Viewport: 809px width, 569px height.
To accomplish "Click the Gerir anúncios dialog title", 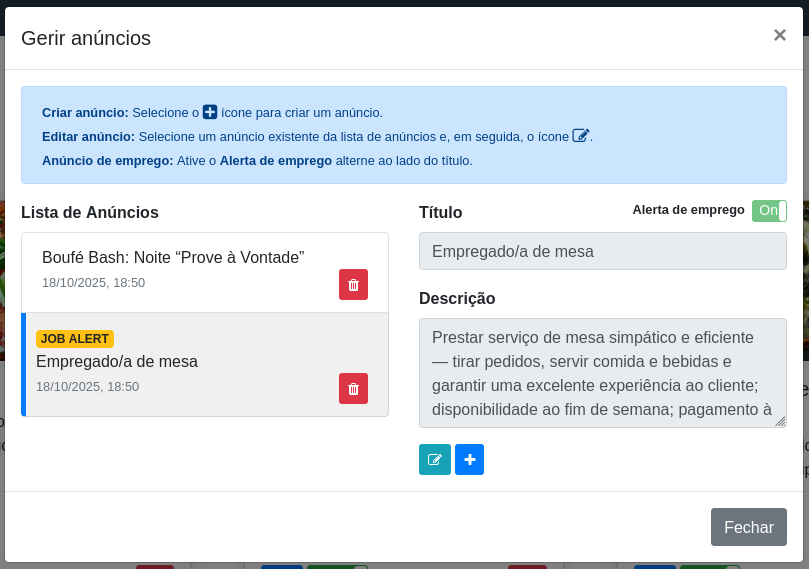I will pyautogui.click(x=86, y=38).
